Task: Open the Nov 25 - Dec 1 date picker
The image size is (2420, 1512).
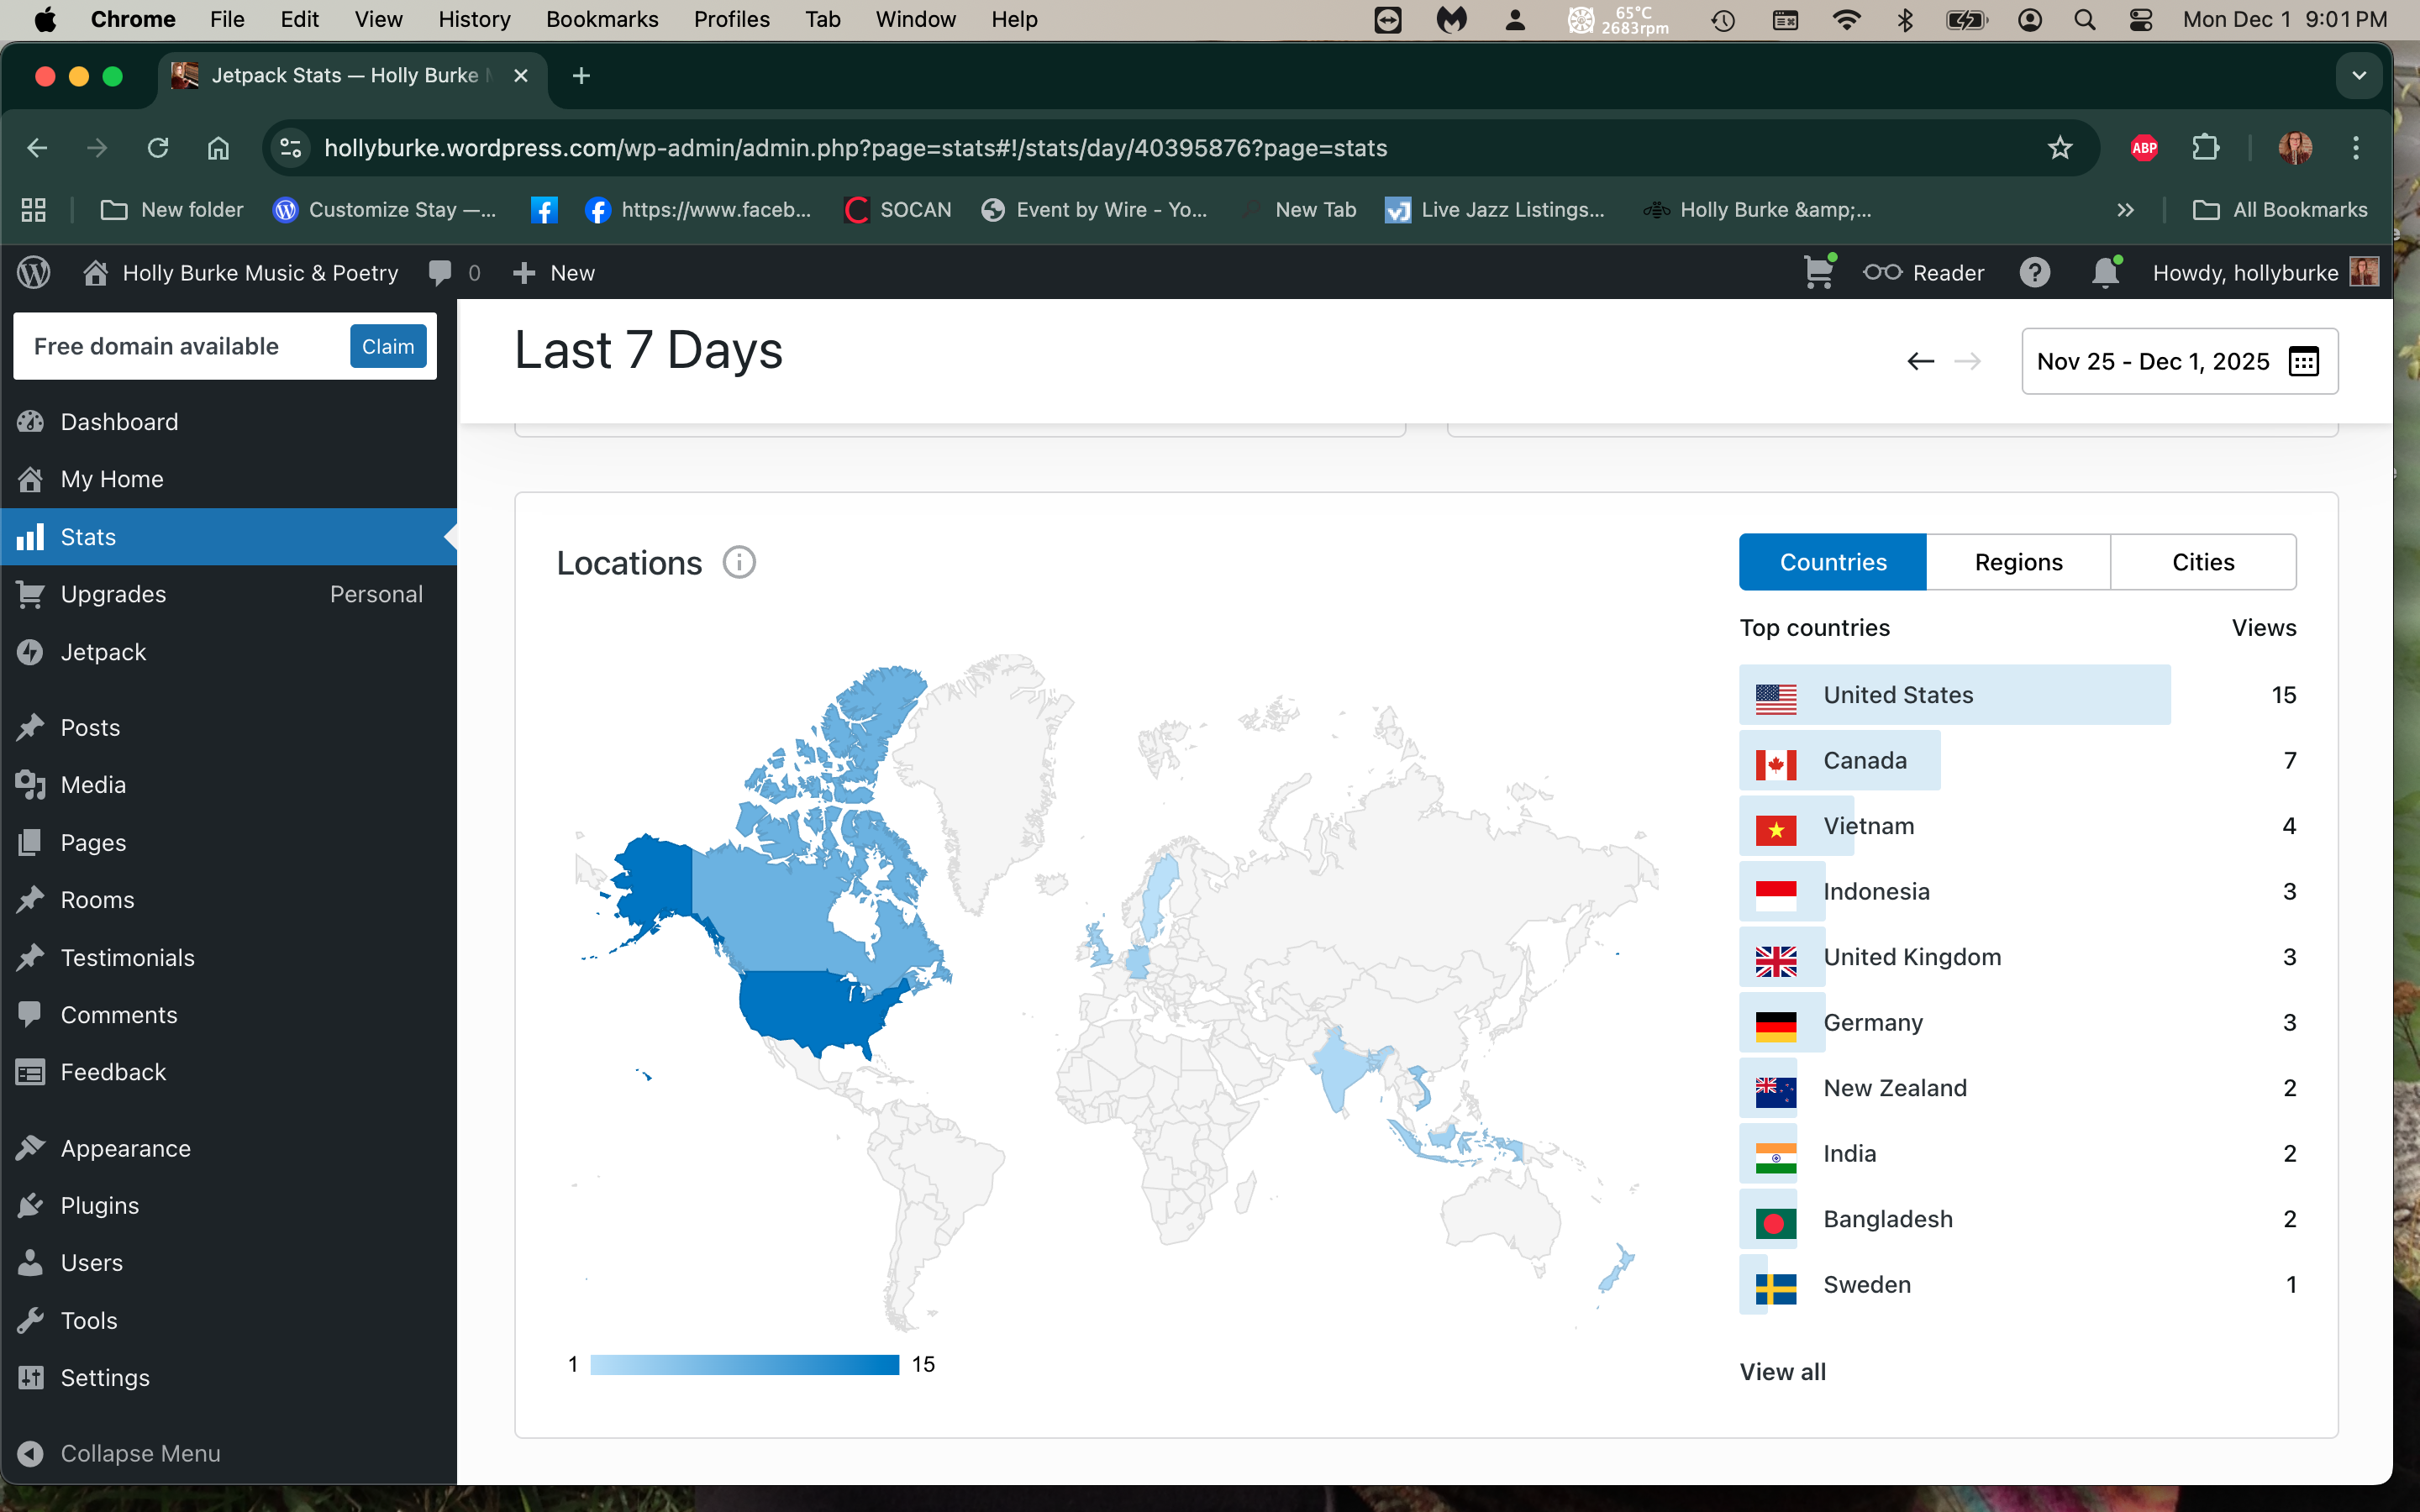Action: tap(2152, 361)
